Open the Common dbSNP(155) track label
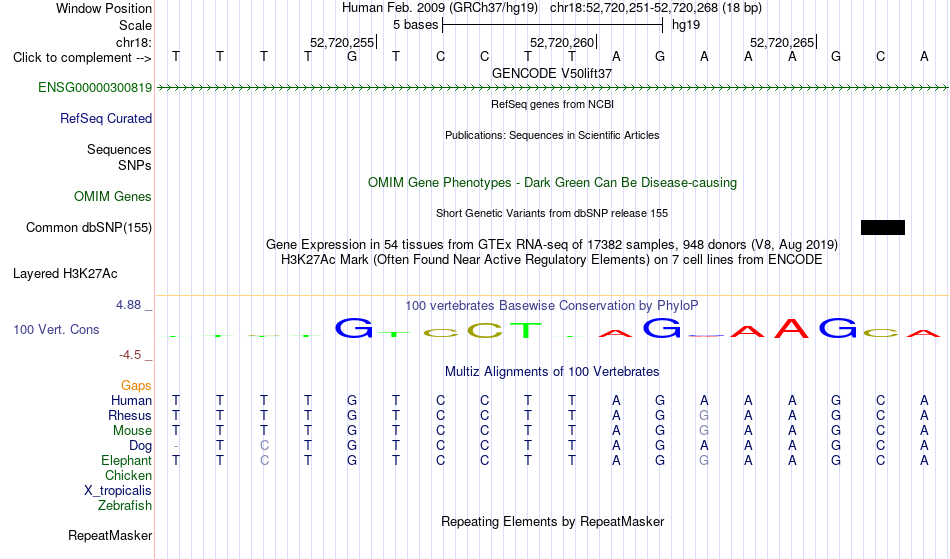Viewport: 950px width, 559px height. click(89, 227)
